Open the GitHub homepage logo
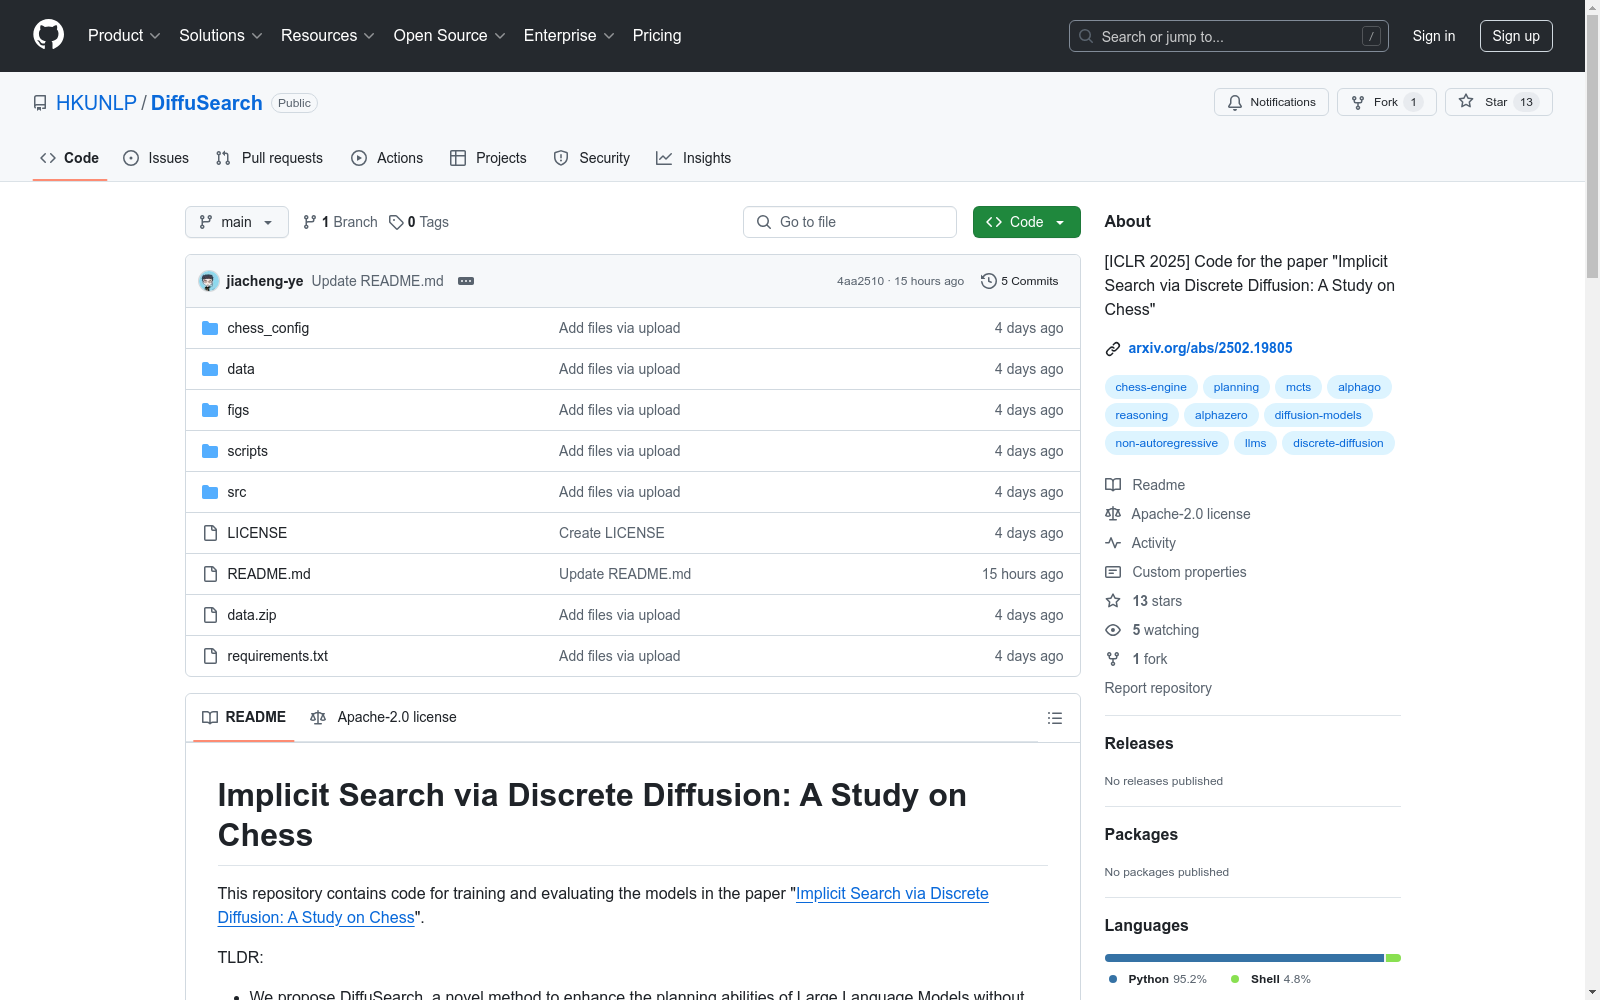Image resolution: width=1600 pixels, height=1000 pixels. (48, 35)
